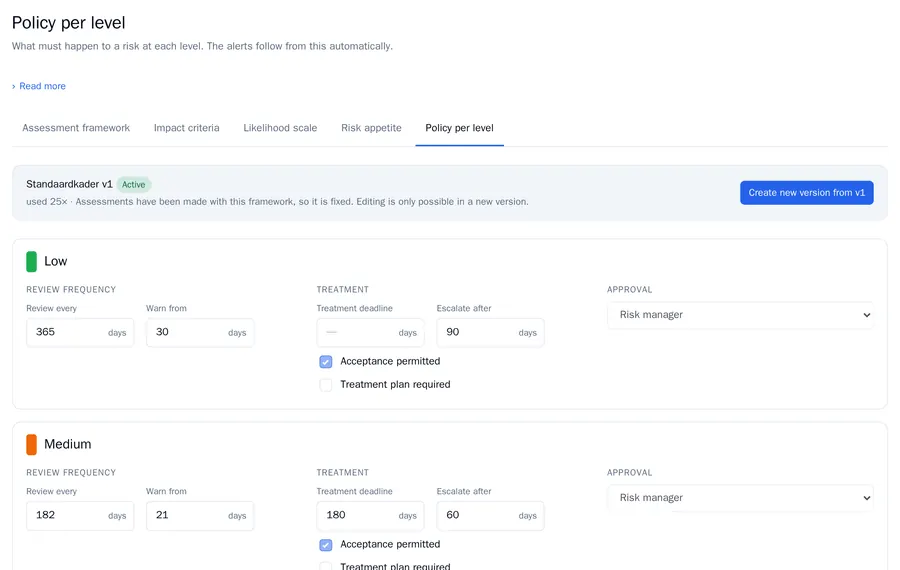Enable Low level Treatment plan required
This screenshot has height=570, width=900.
(325, 385)
